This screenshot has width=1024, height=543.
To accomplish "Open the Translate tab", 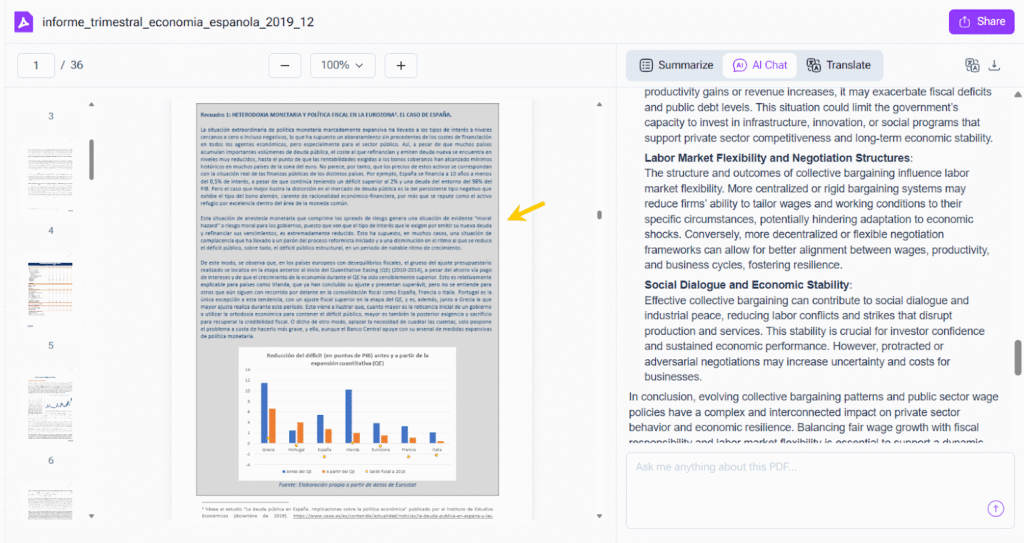I will tap(838, 65).
